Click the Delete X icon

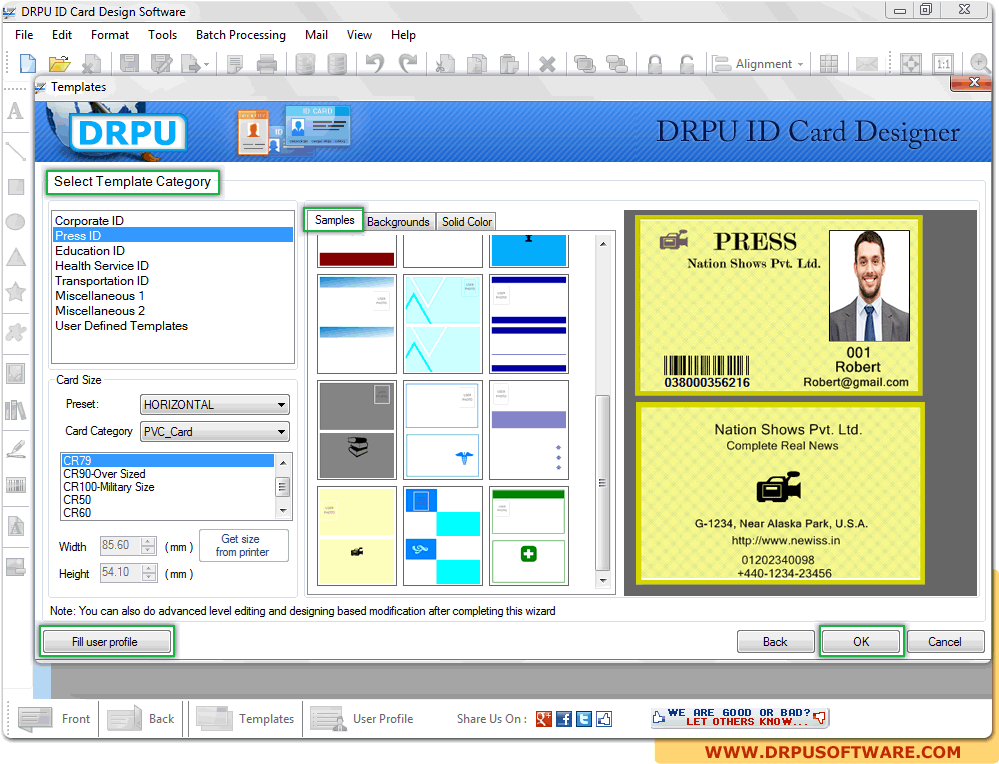click(547, 64)
